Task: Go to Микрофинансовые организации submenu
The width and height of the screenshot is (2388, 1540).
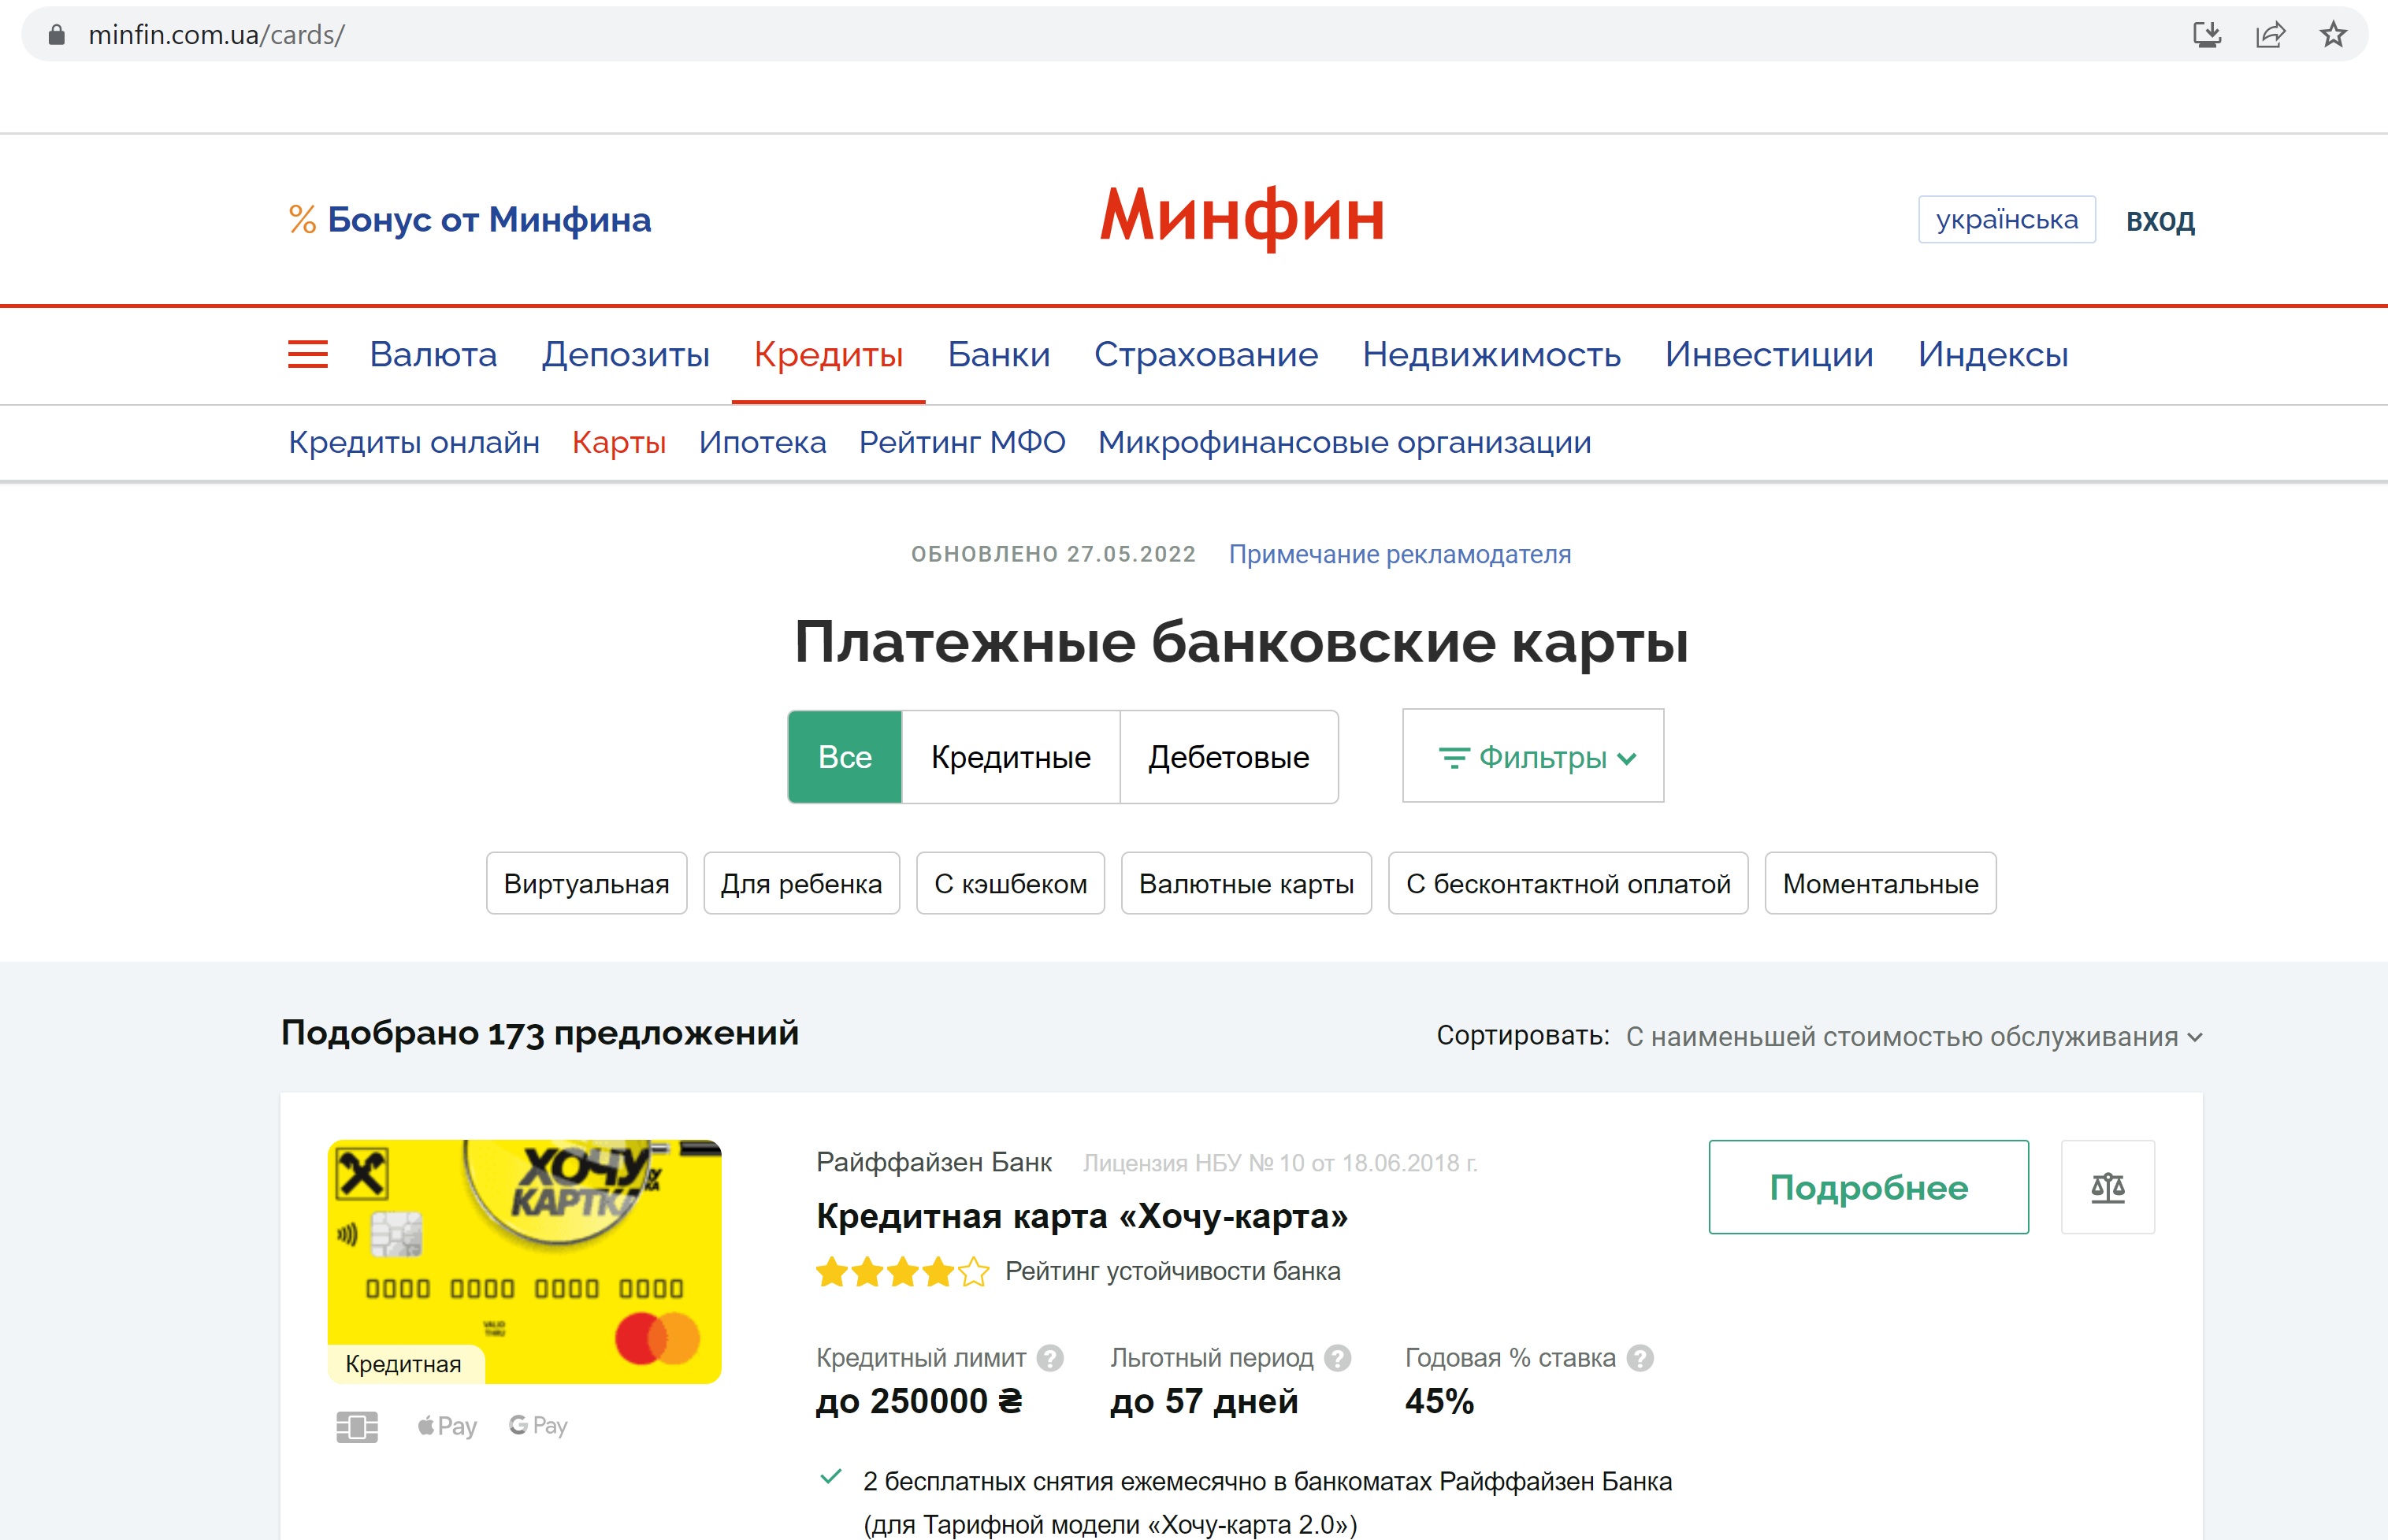Action: pyautogui.click(x=1344, y=442)
